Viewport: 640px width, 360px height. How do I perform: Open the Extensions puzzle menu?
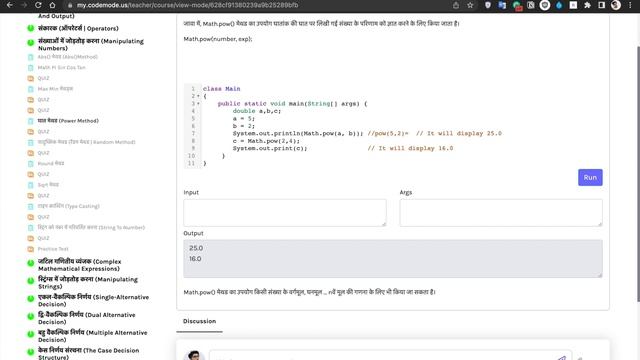click(x=587, y=5)
